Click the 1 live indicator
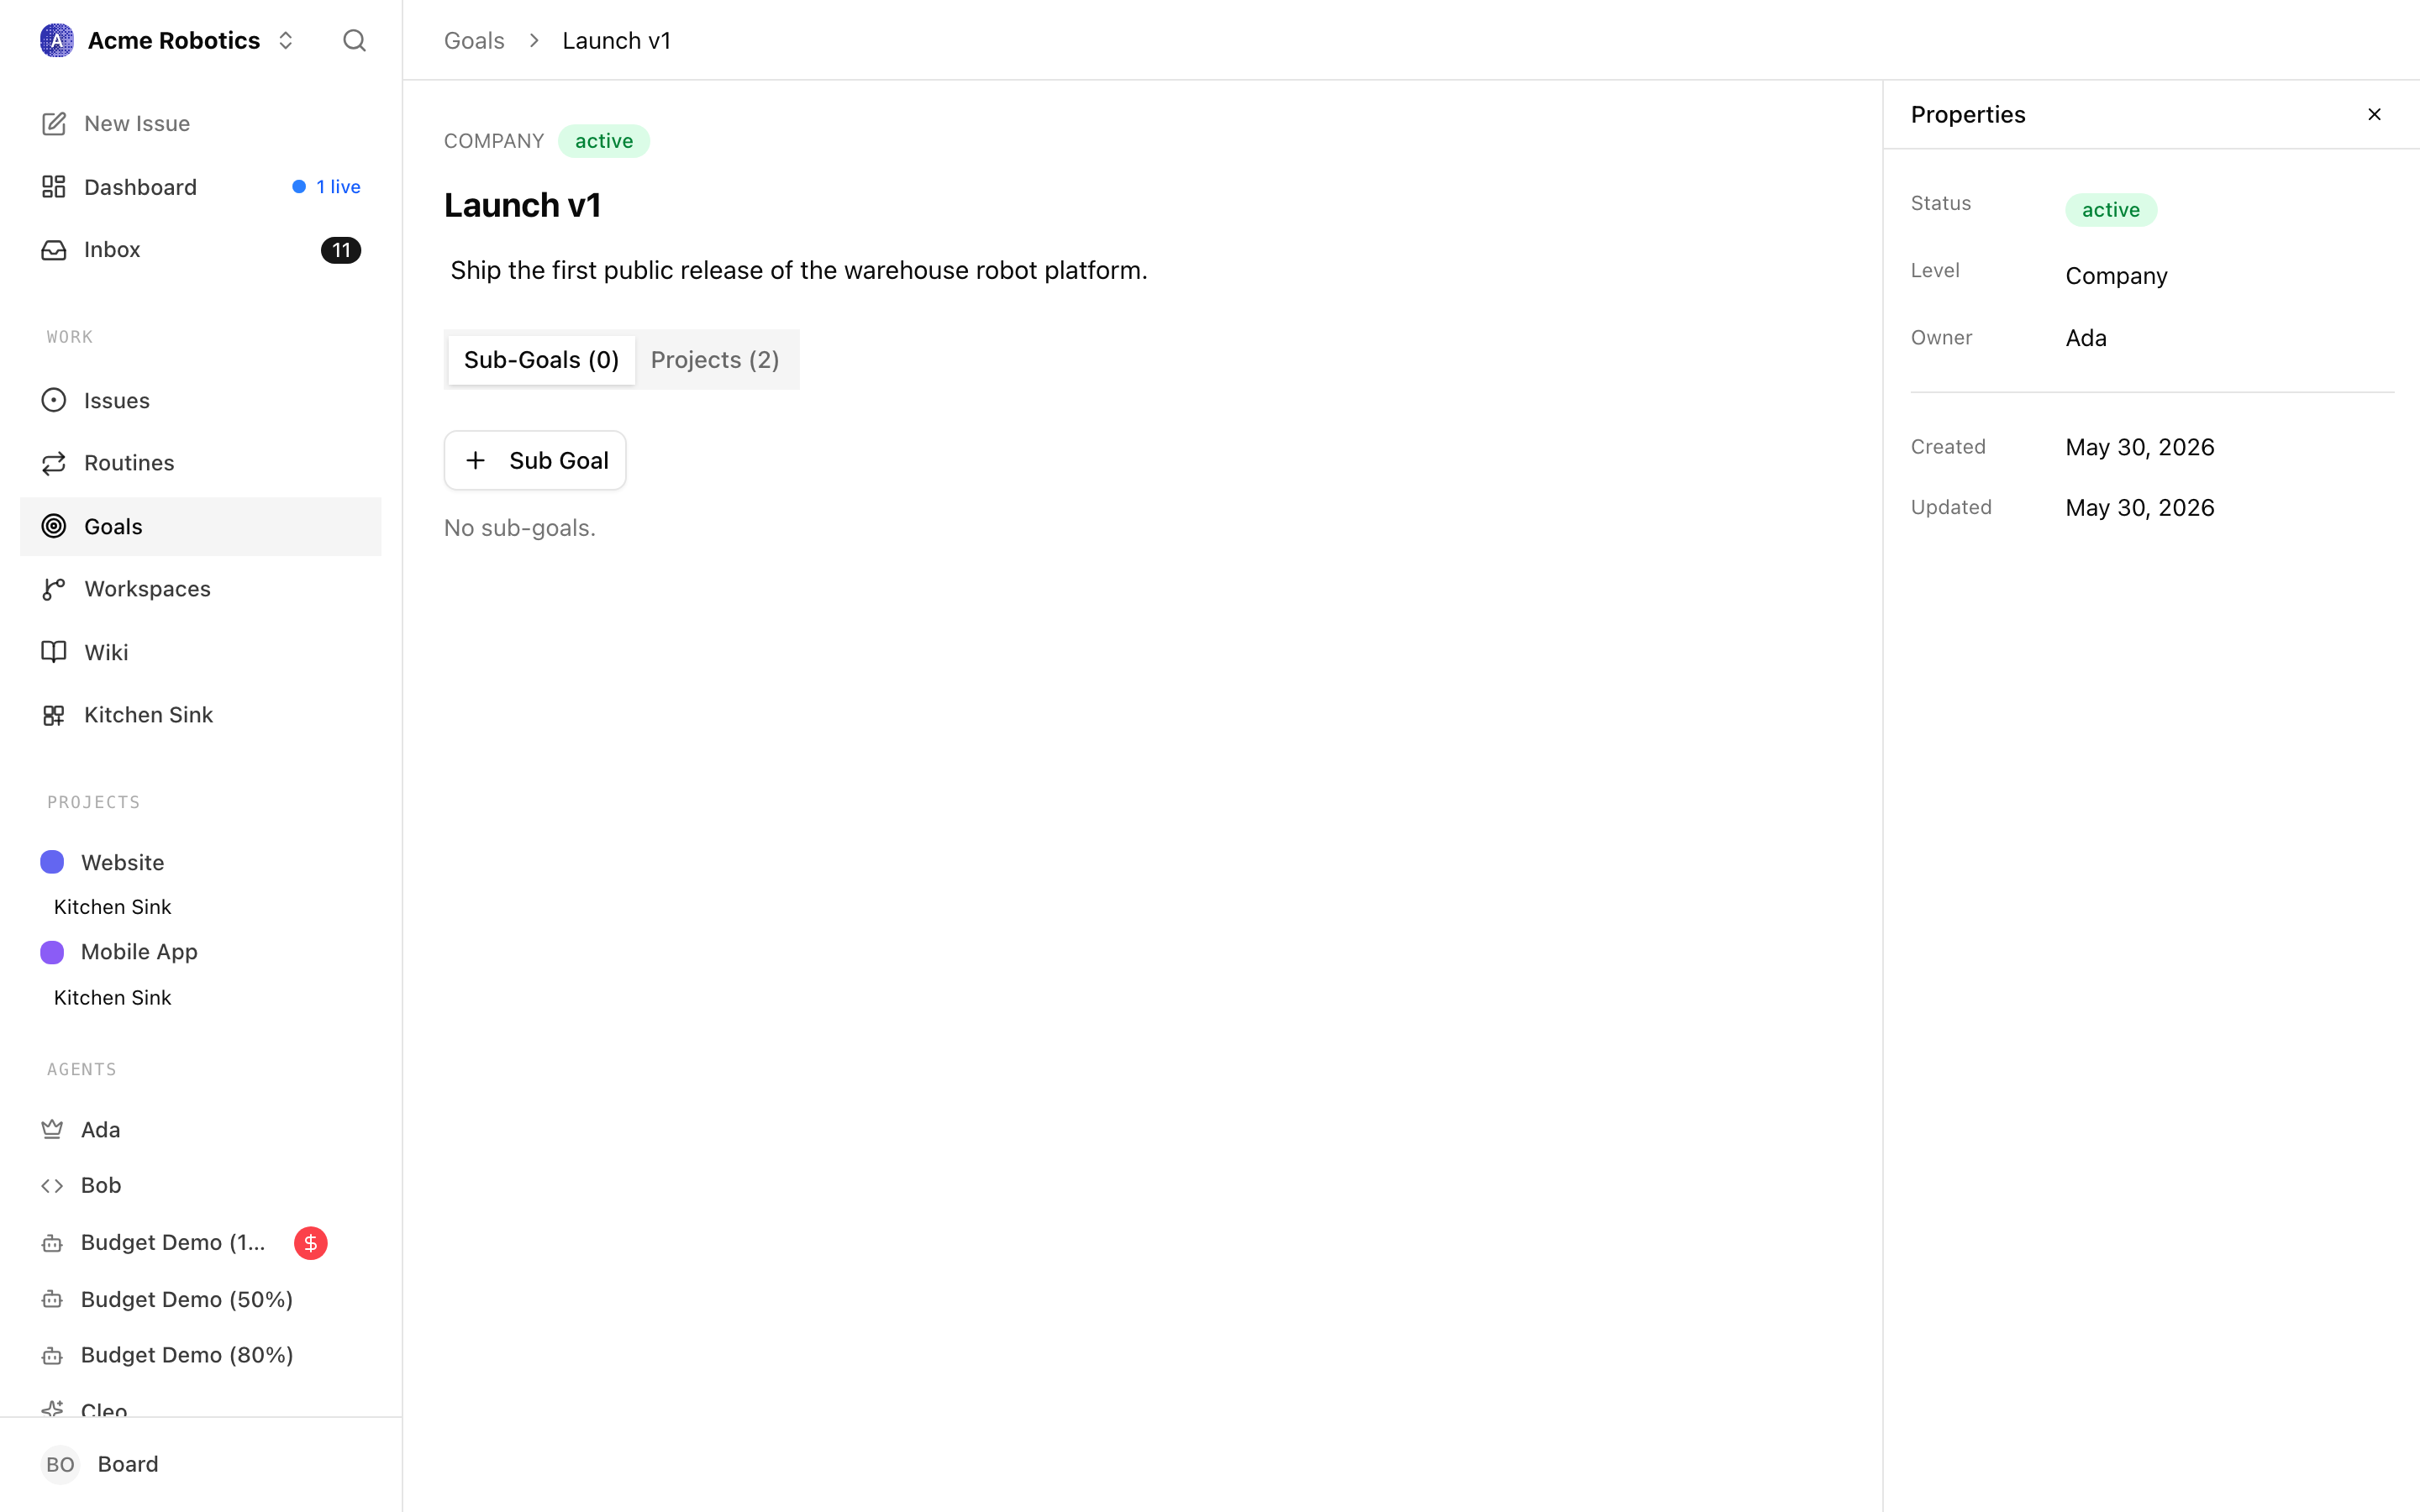 pyautogui.click(x=327, y=187)
